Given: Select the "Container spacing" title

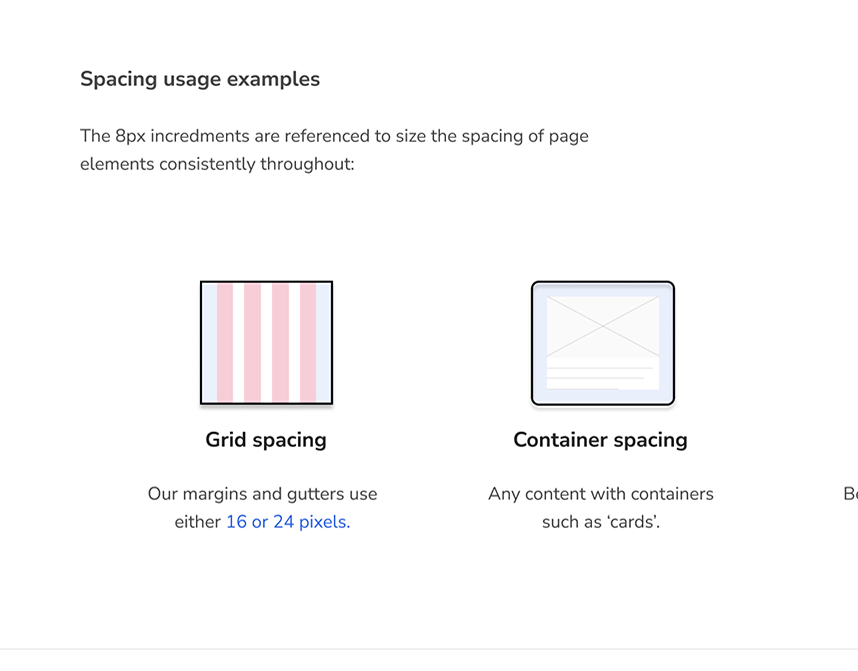Looking at the screenshot, I should [x=600, y=440].
